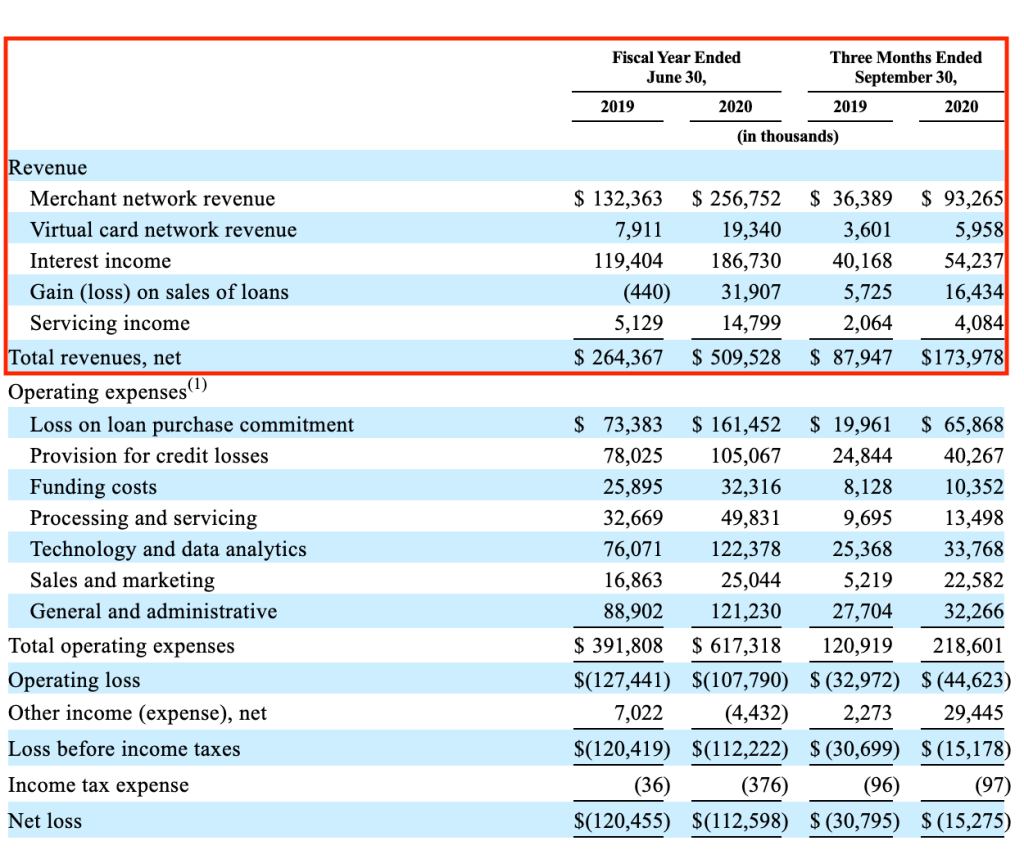Click the Three Months Ended September 30 header
This screenshot has width=1024, height=850.
[906, 67]
